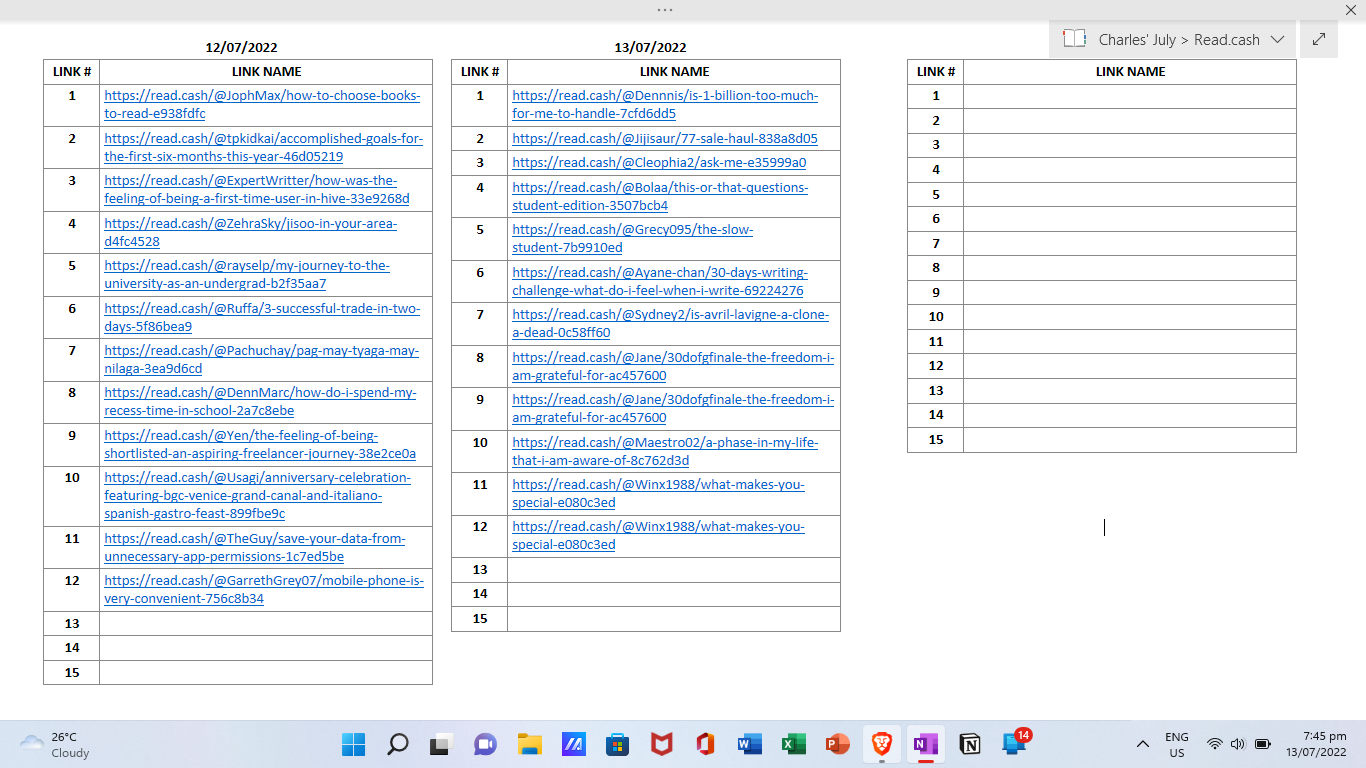This screenshot has width=1366, height=768.
Task: Check the battery status icon
Action: [x=1263, y=744]
